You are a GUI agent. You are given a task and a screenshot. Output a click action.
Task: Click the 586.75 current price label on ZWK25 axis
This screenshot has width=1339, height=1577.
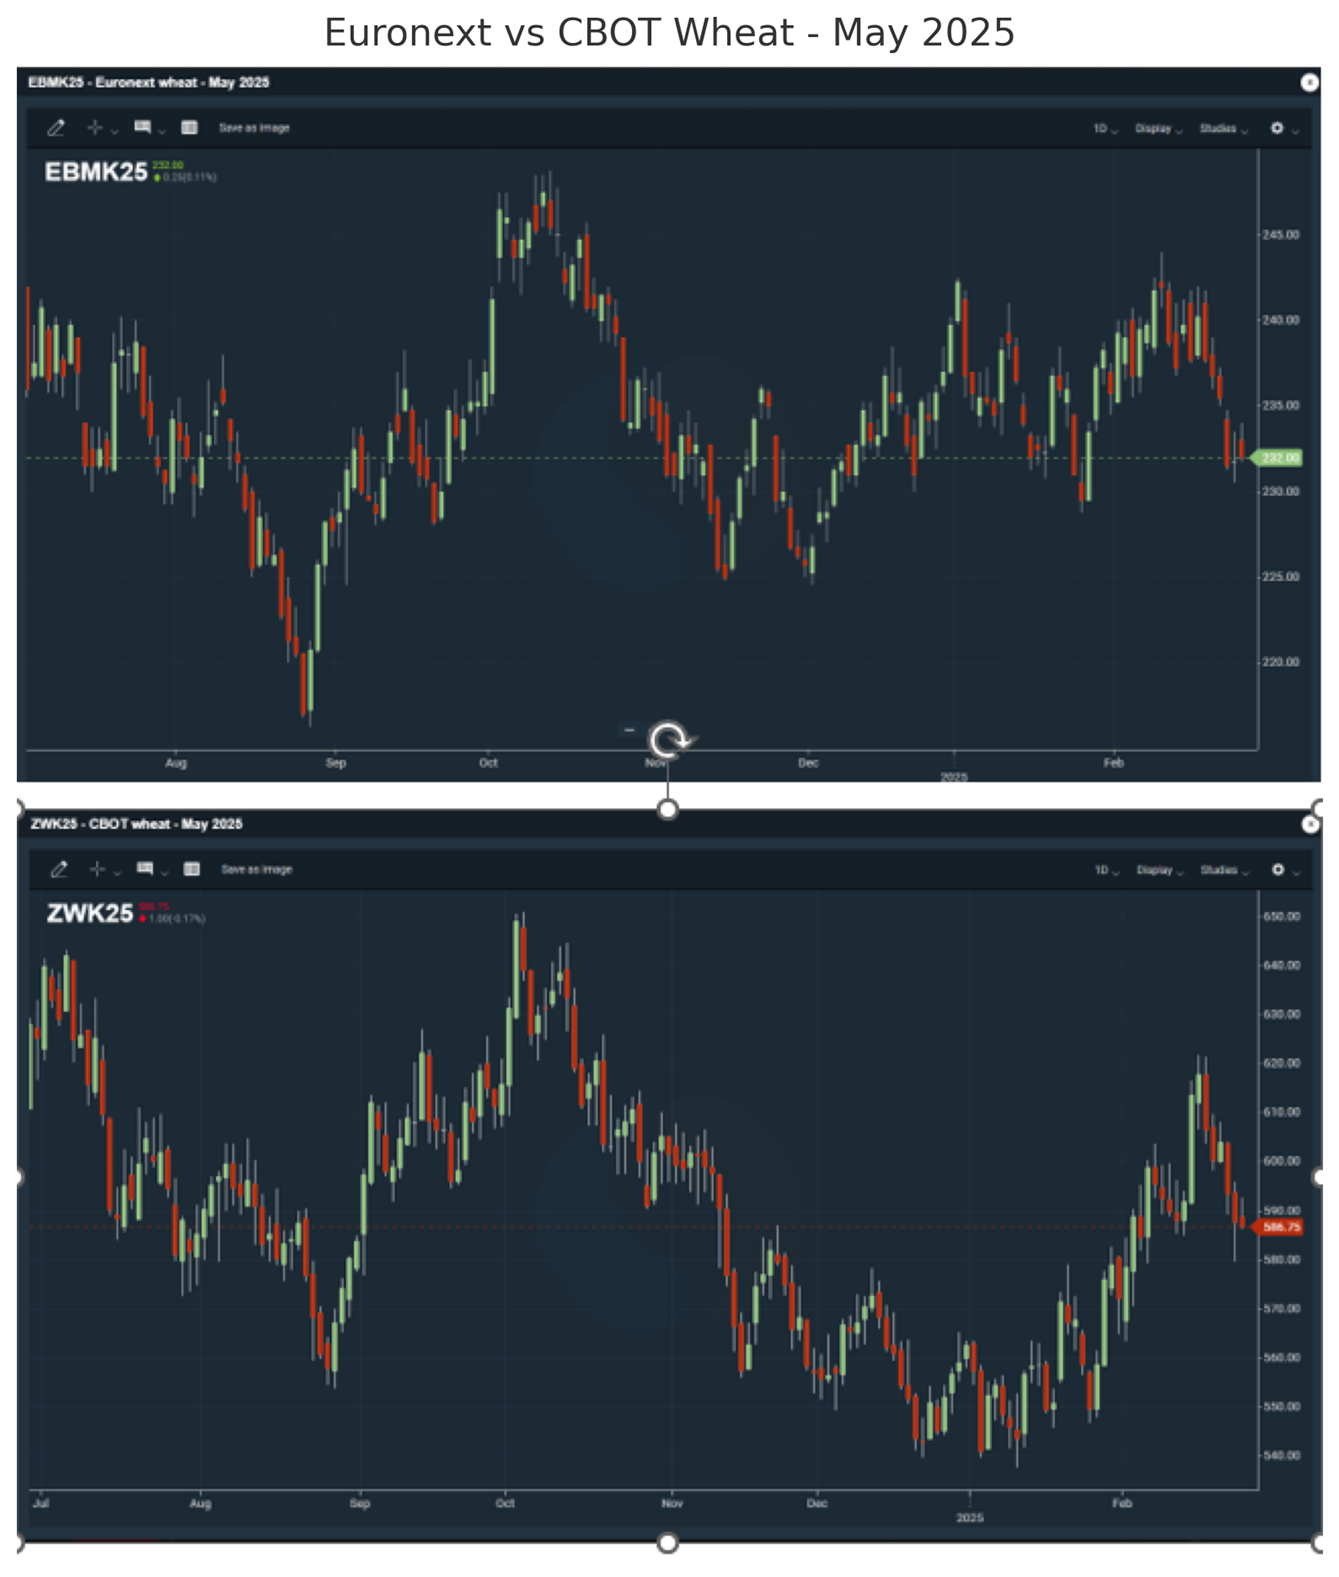click(x=1278, y=1227)
